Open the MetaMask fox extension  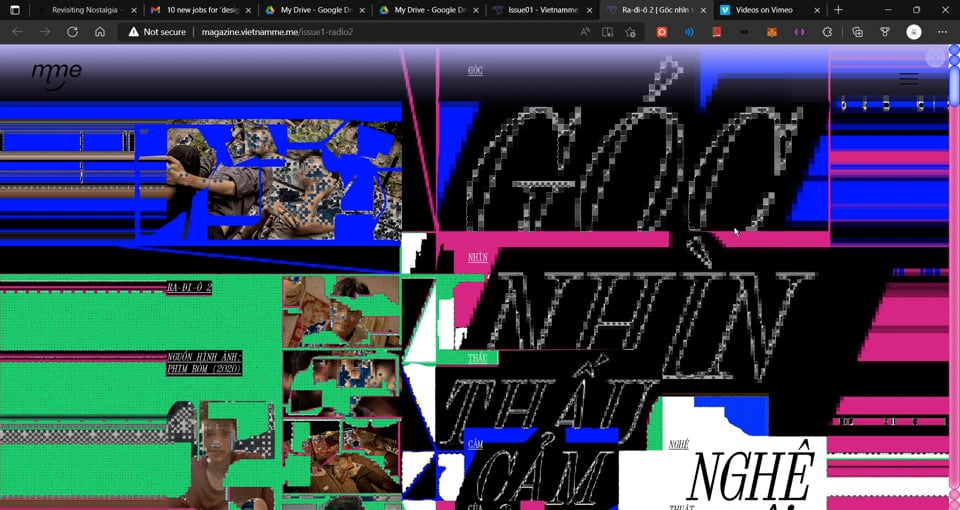coord(772,32)
